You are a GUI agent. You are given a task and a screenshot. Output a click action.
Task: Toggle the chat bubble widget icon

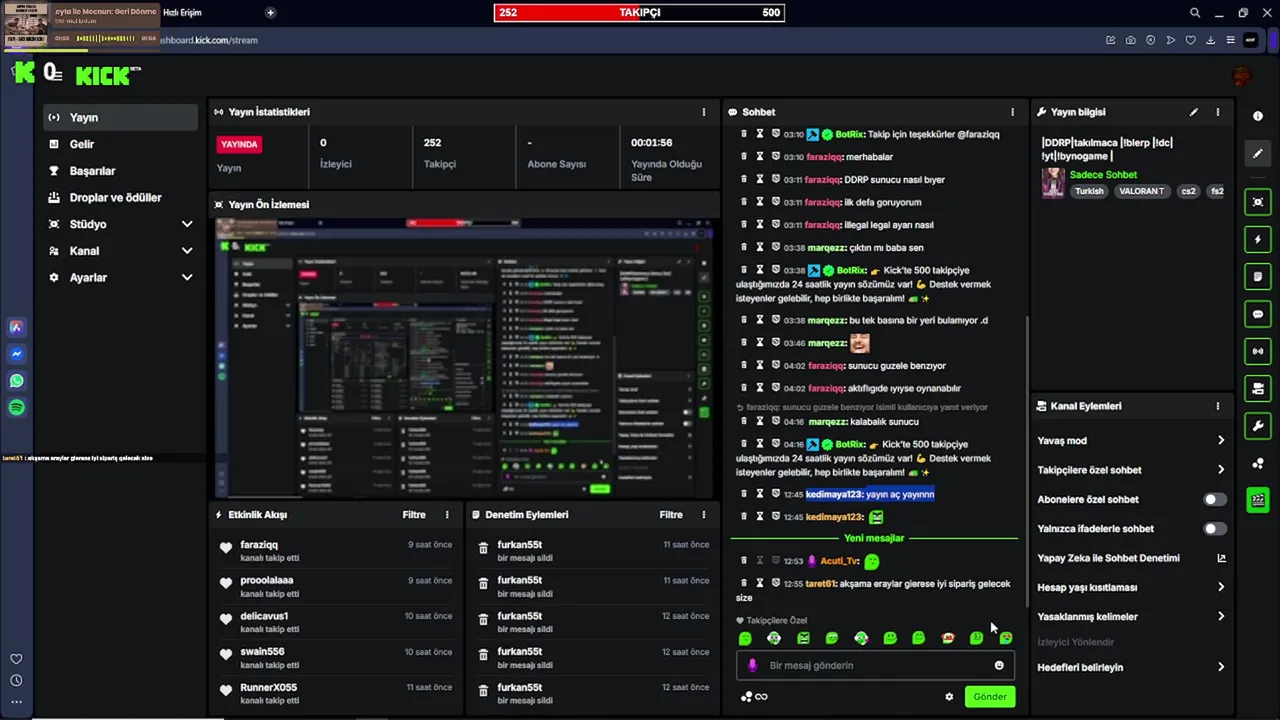point(1258,314)
